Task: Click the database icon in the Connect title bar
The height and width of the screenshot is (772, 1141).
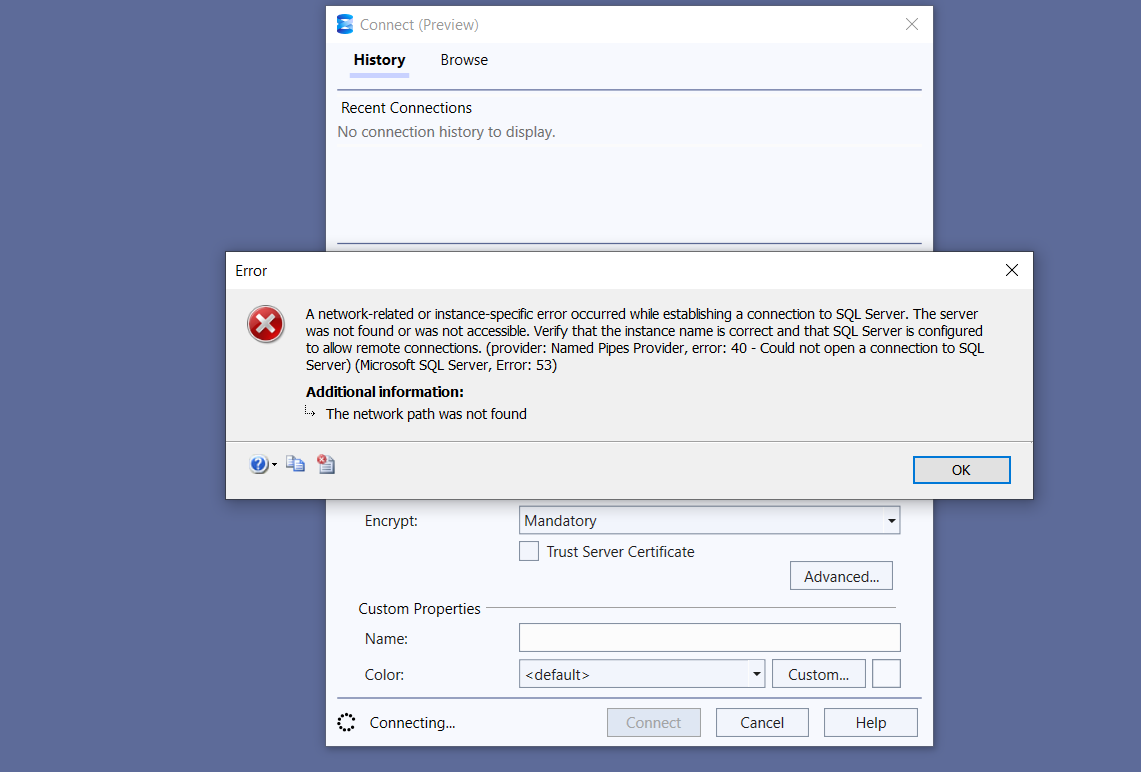Action: [345, 23]
